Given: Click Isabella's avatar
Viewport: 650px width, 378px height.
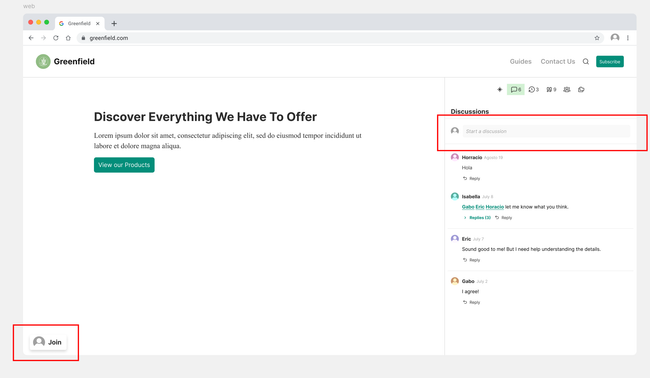Looking at the screenshot, I should [455, 196].
